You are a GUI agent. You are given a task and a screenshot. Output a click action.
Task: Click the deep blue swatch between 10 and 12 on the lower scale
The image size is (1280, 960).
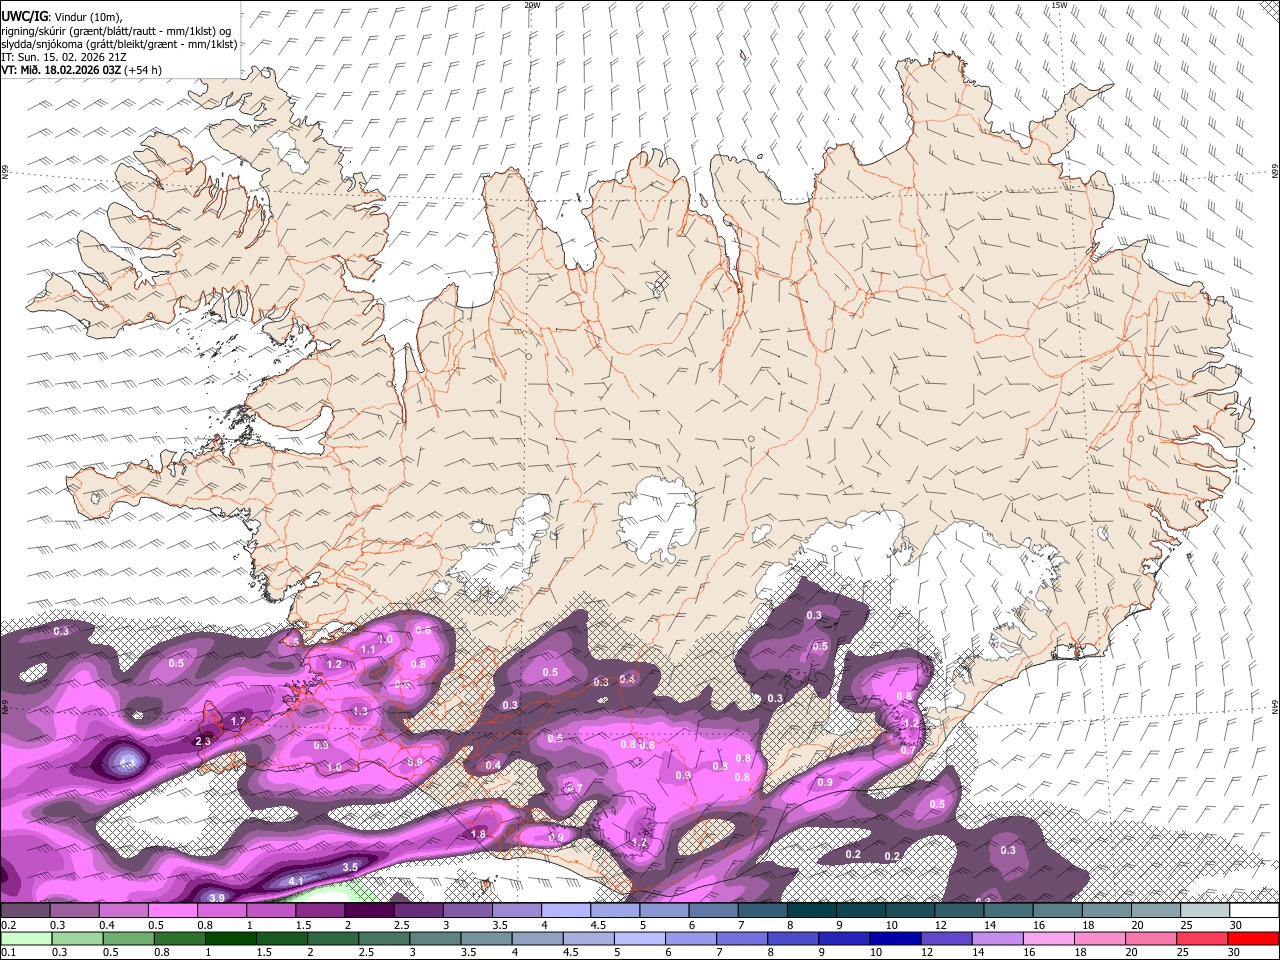(x=896, y=939)
